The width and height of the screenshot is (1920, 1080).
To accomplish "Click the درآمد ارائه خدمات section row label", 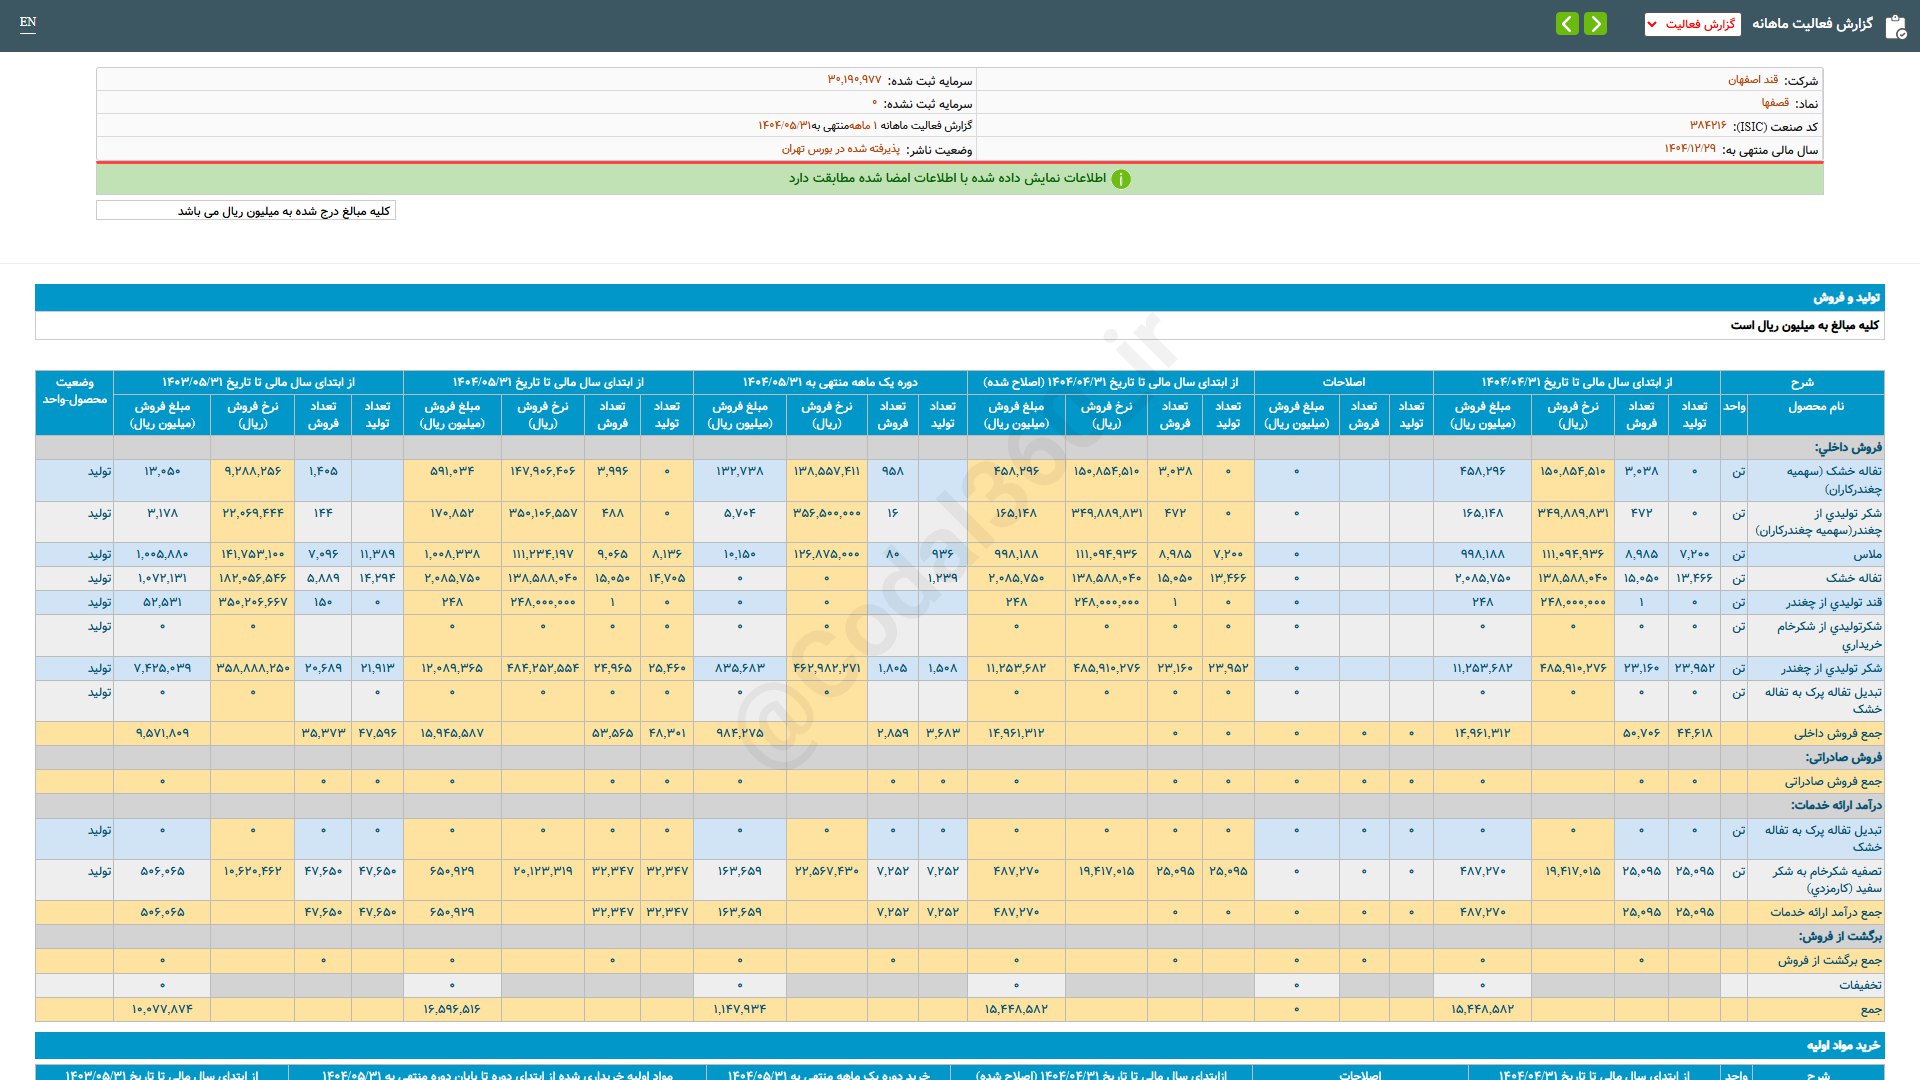I will 1836,806.
